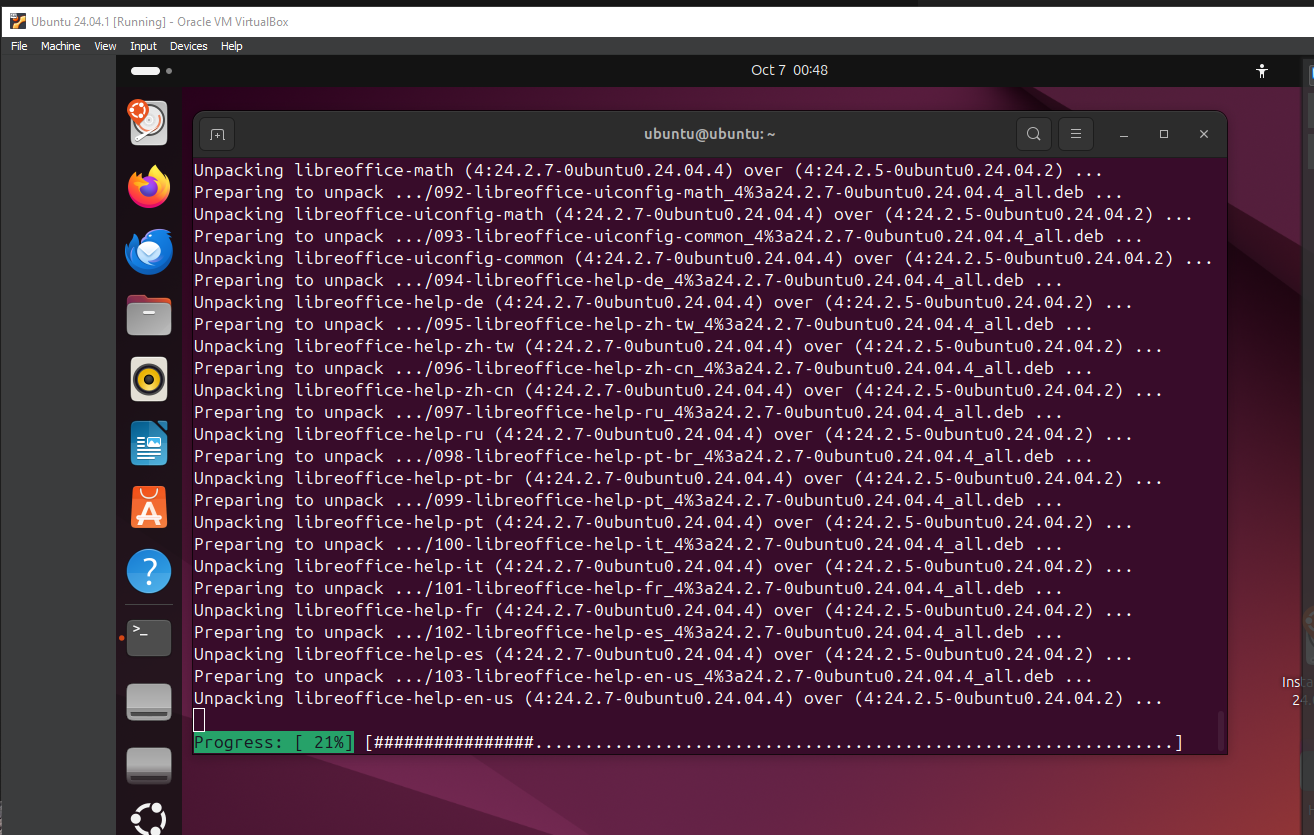Click the line with 097-libreoffice-help-ru

(x=628, y=412)
